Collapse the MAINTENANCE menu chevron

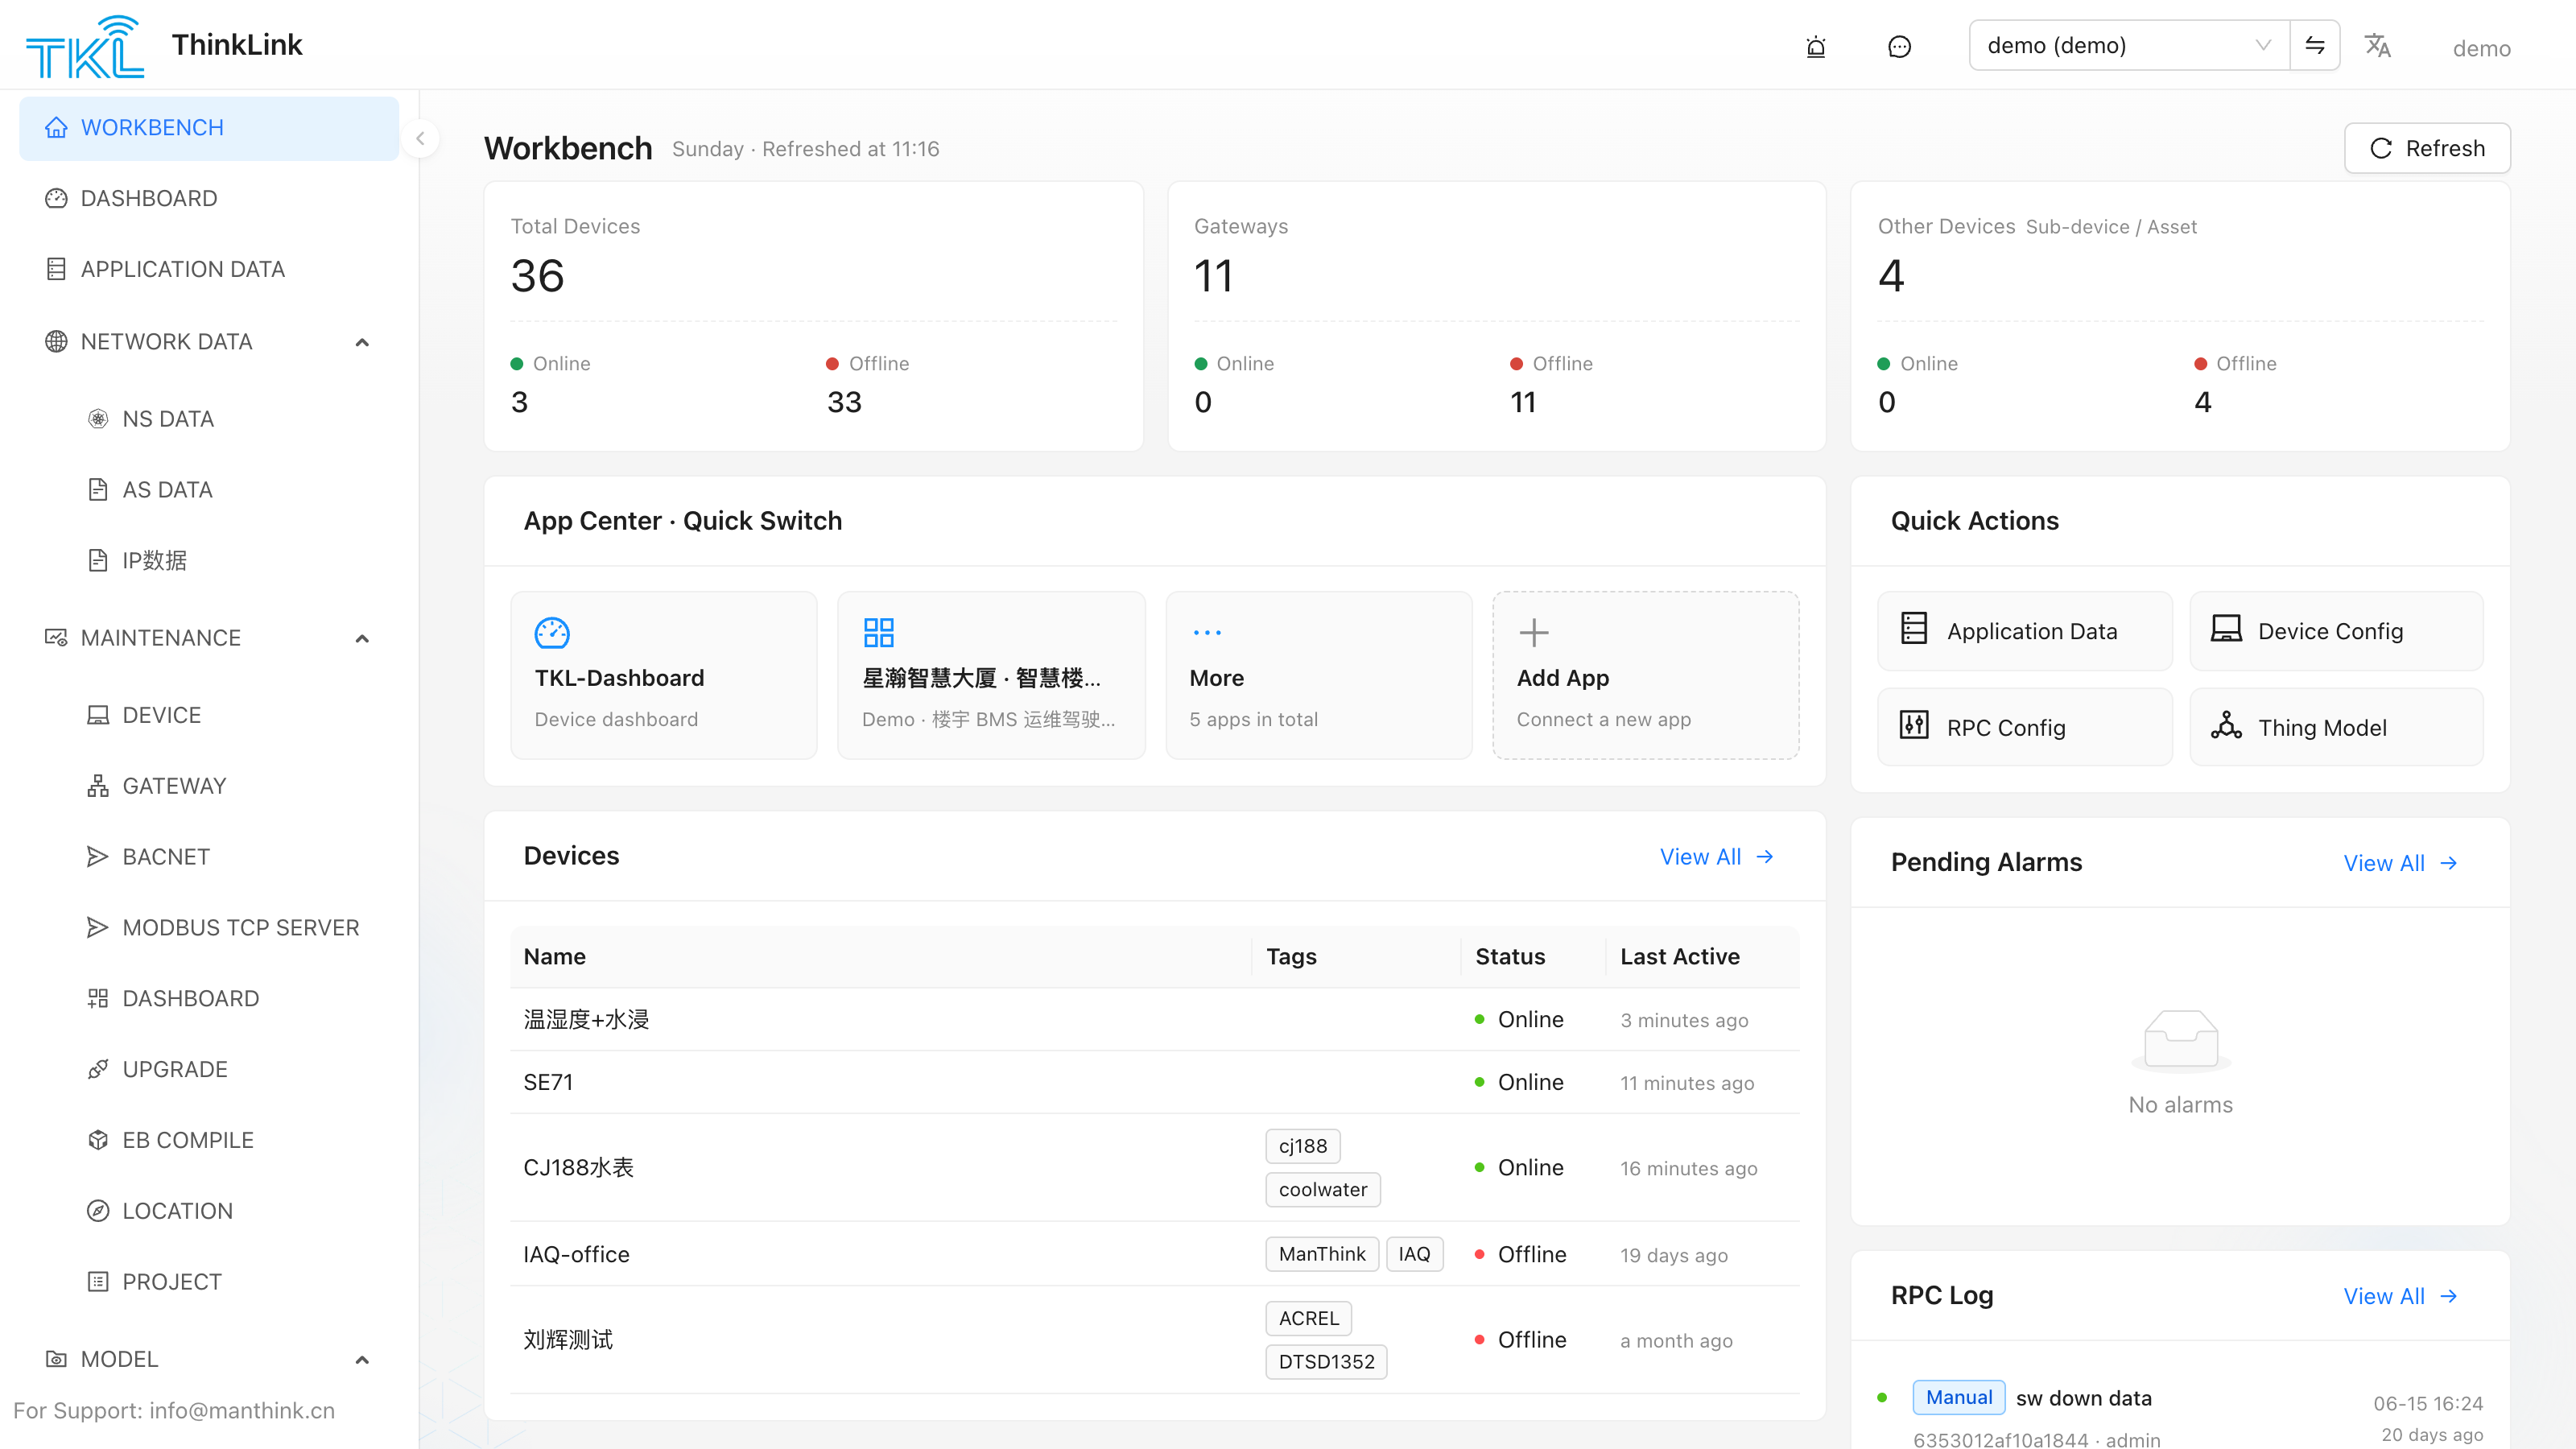(362, 638)
